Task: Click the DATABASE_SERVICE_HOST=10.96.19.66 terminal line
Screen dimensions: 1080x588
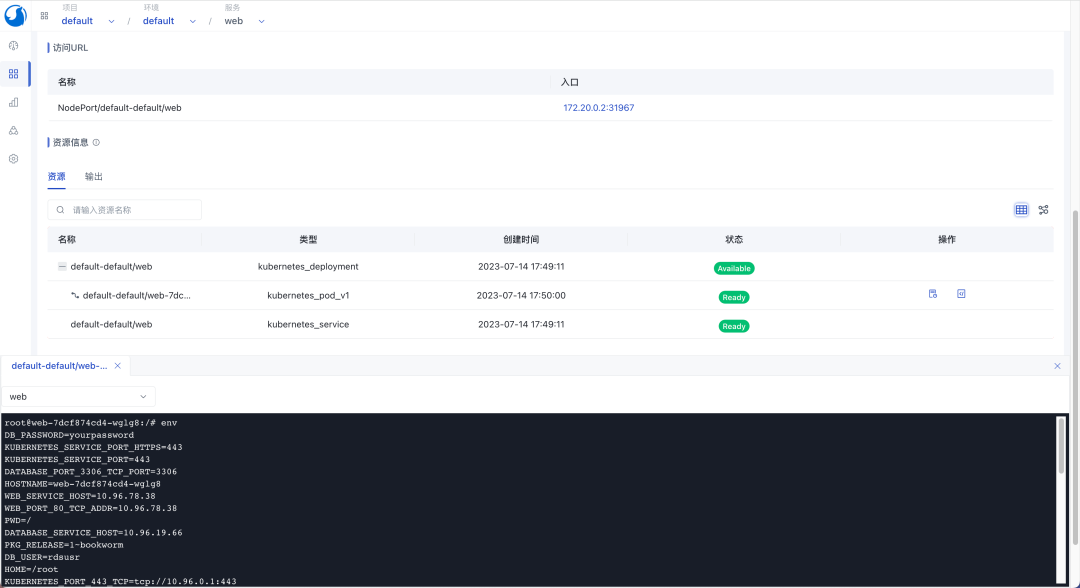Action: (x=94, y=533)
